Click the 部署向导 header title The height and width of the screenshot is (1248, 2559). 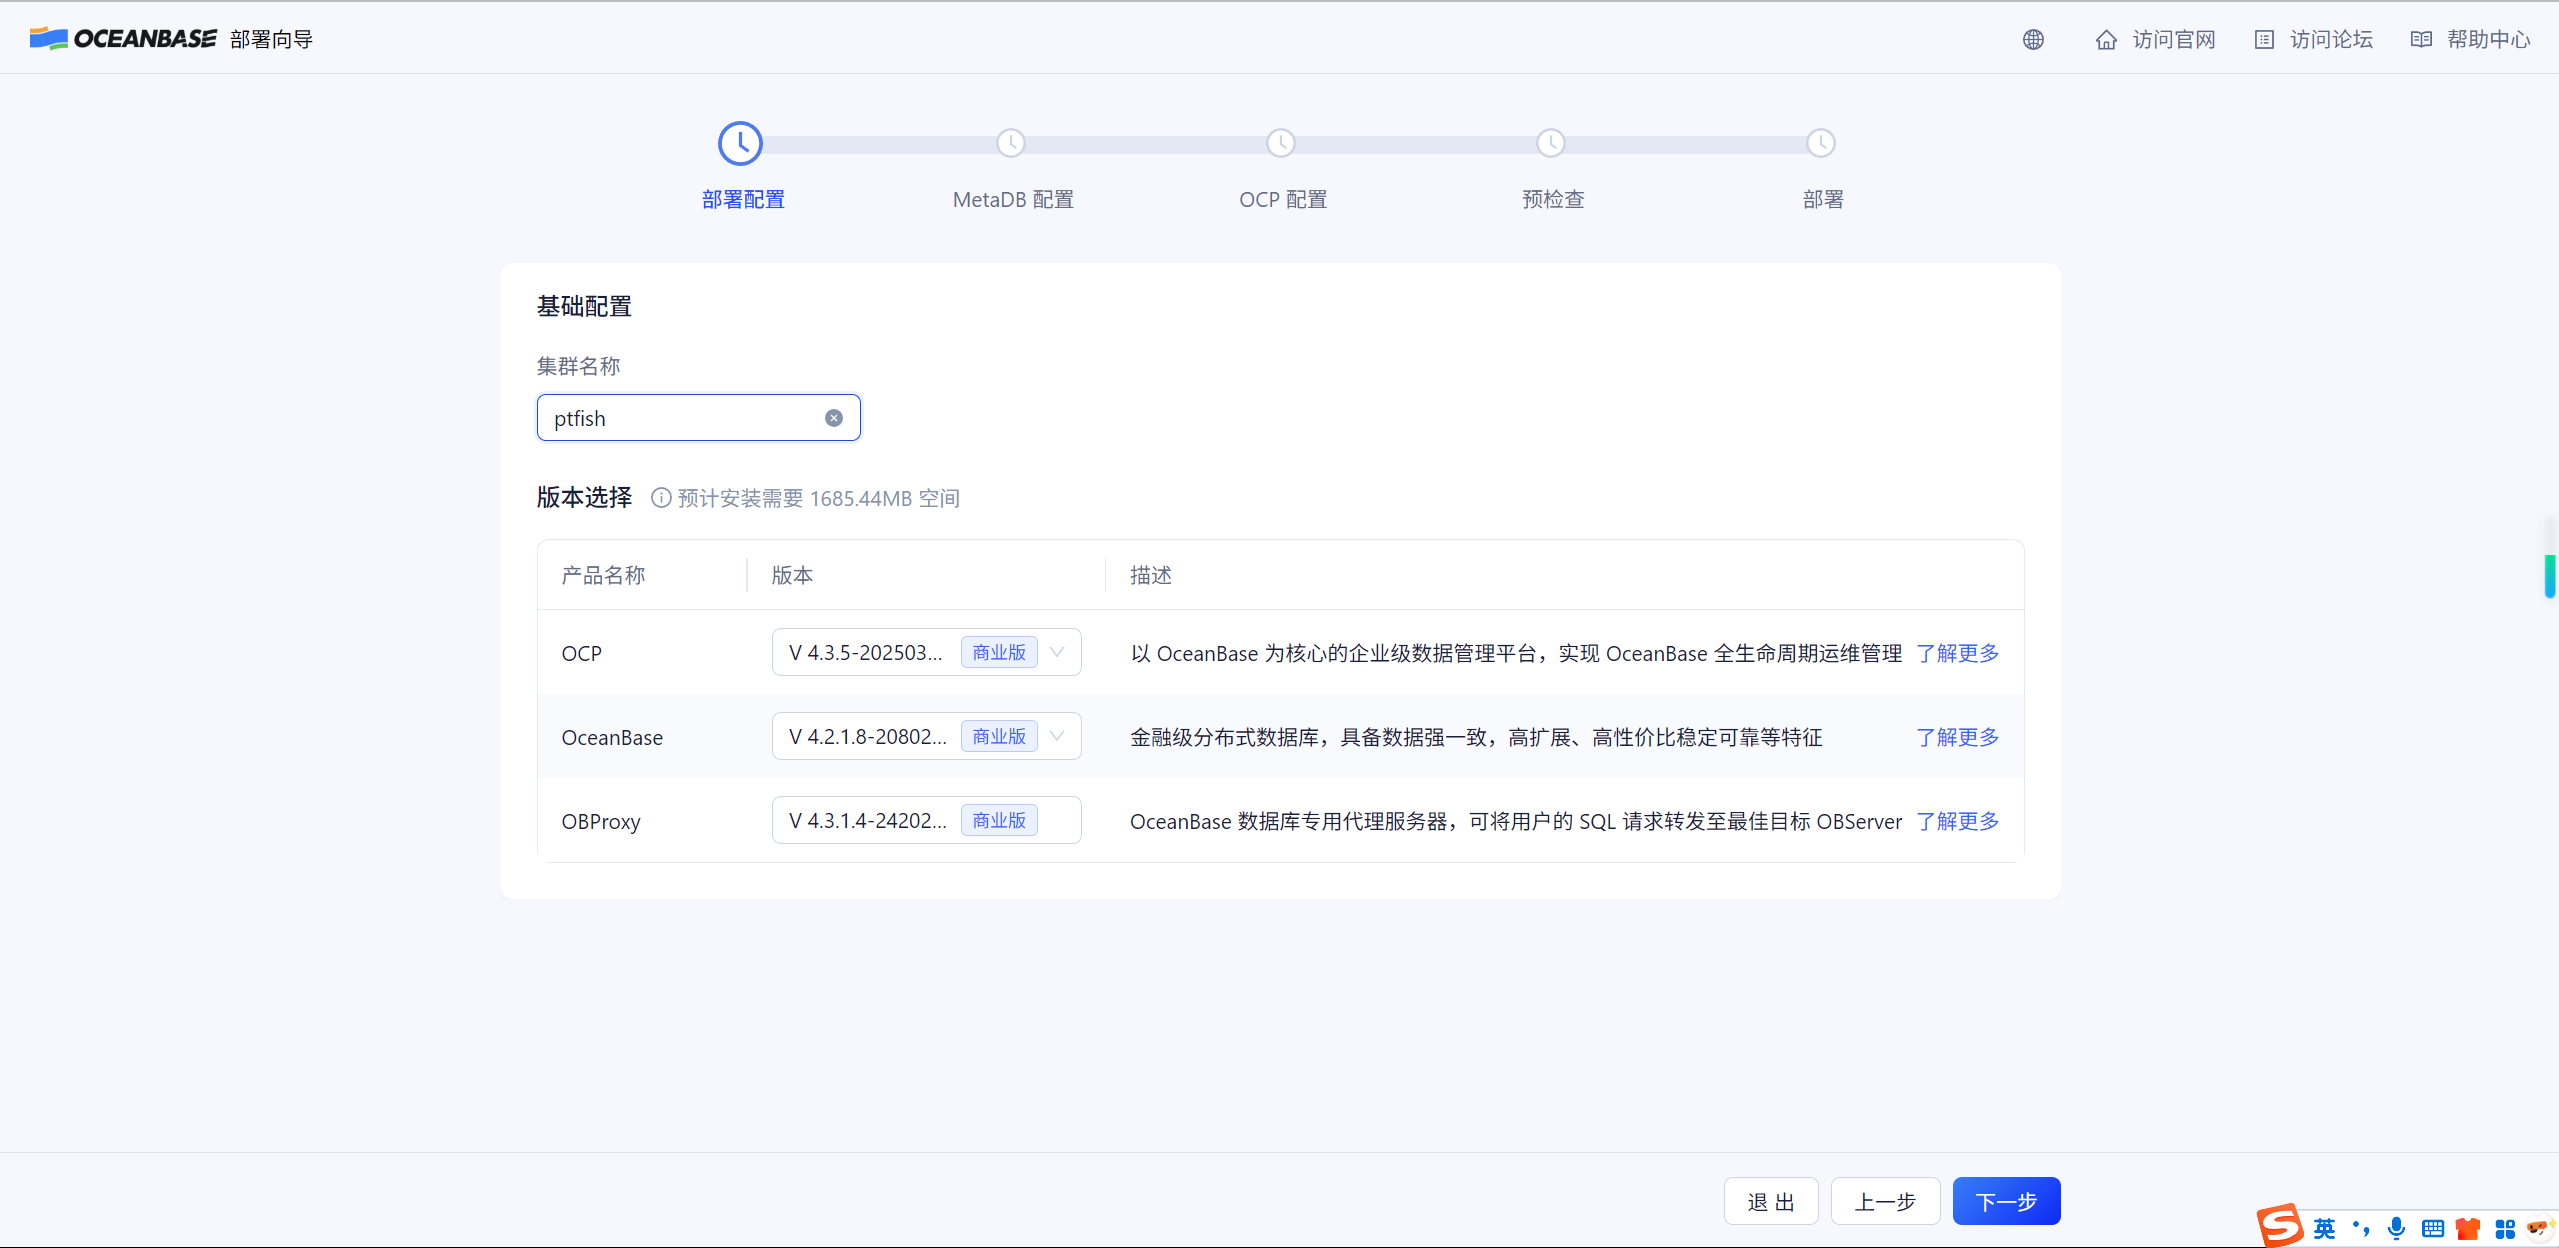(x=271, y=39)
